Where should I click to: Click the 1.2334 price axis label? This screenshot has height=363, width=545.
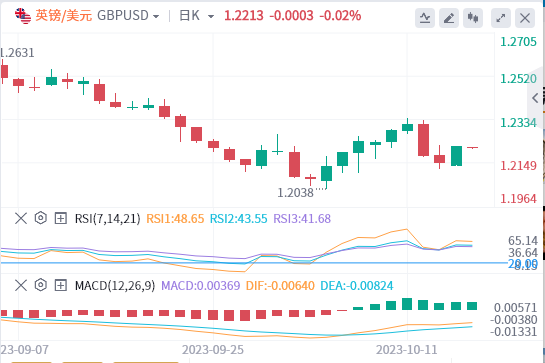pyautogui.click(x=518, y=123)
